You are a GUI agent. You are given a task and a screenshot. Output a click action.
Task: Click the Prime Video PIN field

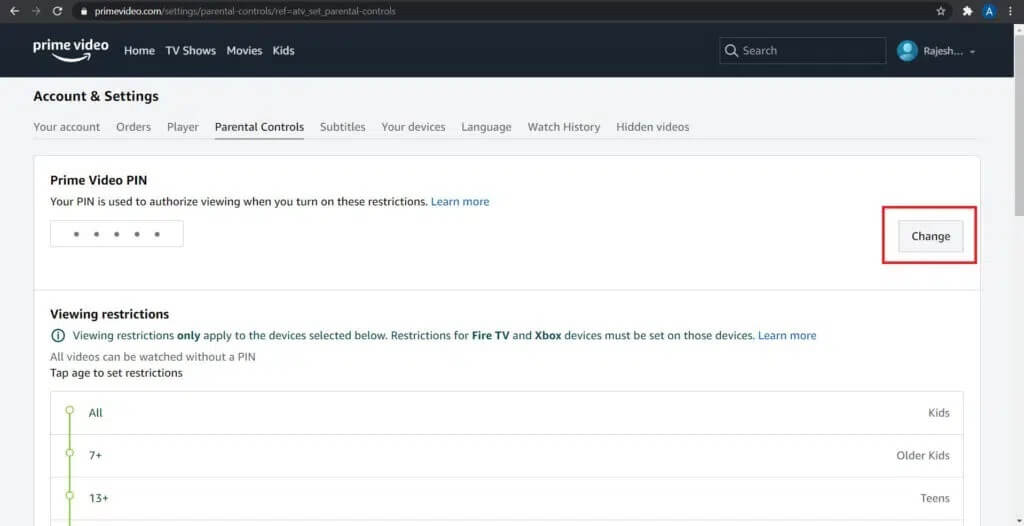click(x=117, y=234)
